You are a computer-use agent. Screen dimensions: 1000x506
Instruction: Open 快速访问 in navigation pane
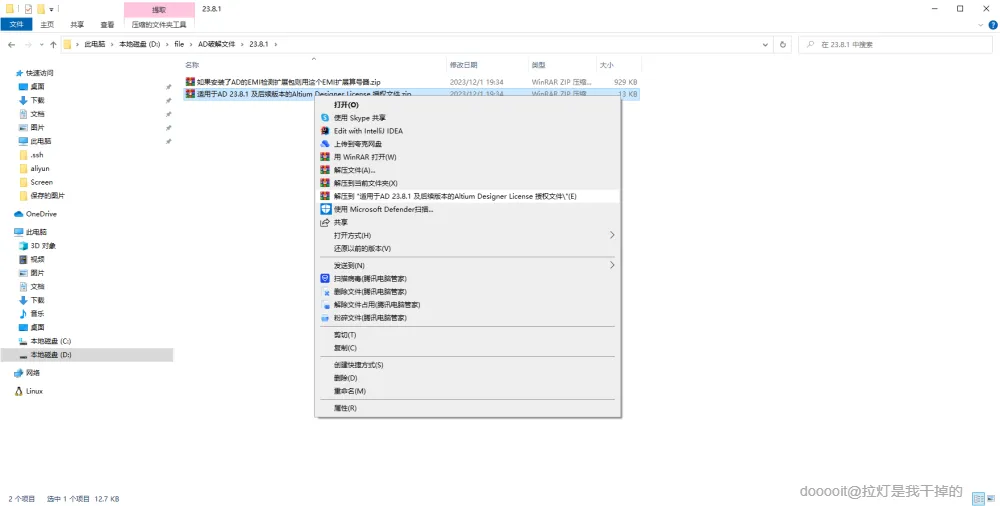(40, 73)
